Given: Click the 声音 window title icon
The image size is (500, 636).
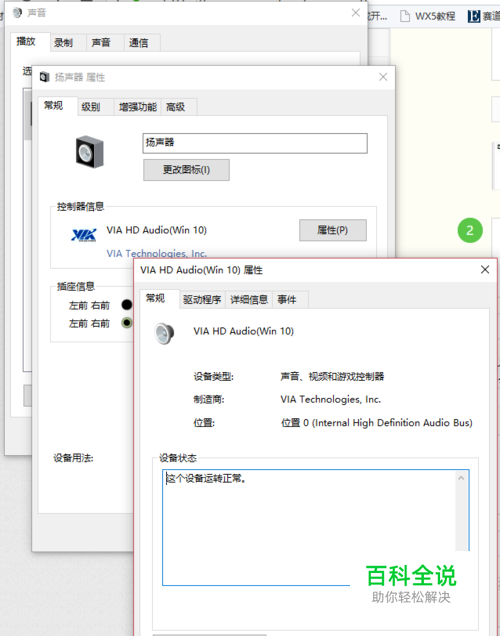Looking at the screenshot, I should click(17, 13).
